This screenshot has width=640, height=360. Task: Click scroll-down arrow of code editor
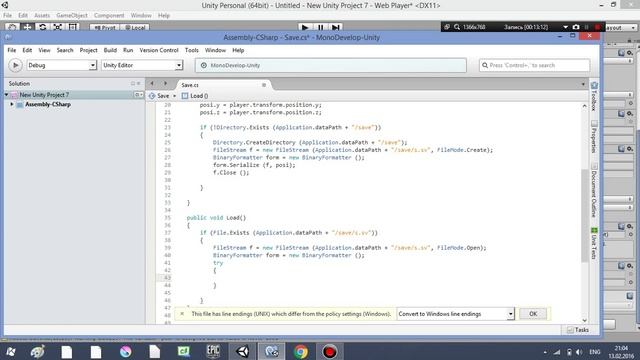pyautogui.click(x=584, y=321)
